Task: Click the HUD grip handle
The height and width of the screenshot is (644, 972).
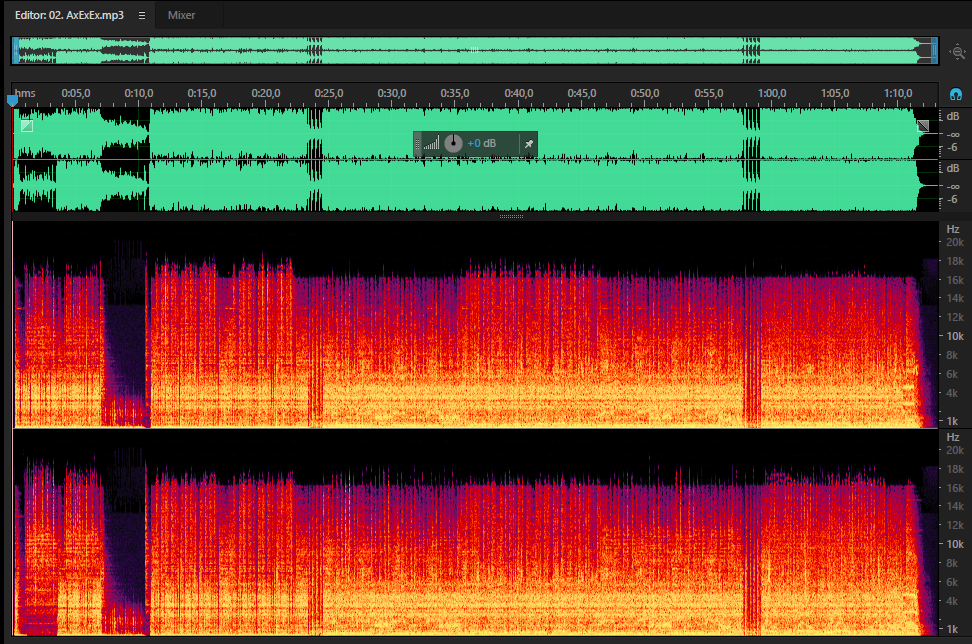Action: (417, 144)
